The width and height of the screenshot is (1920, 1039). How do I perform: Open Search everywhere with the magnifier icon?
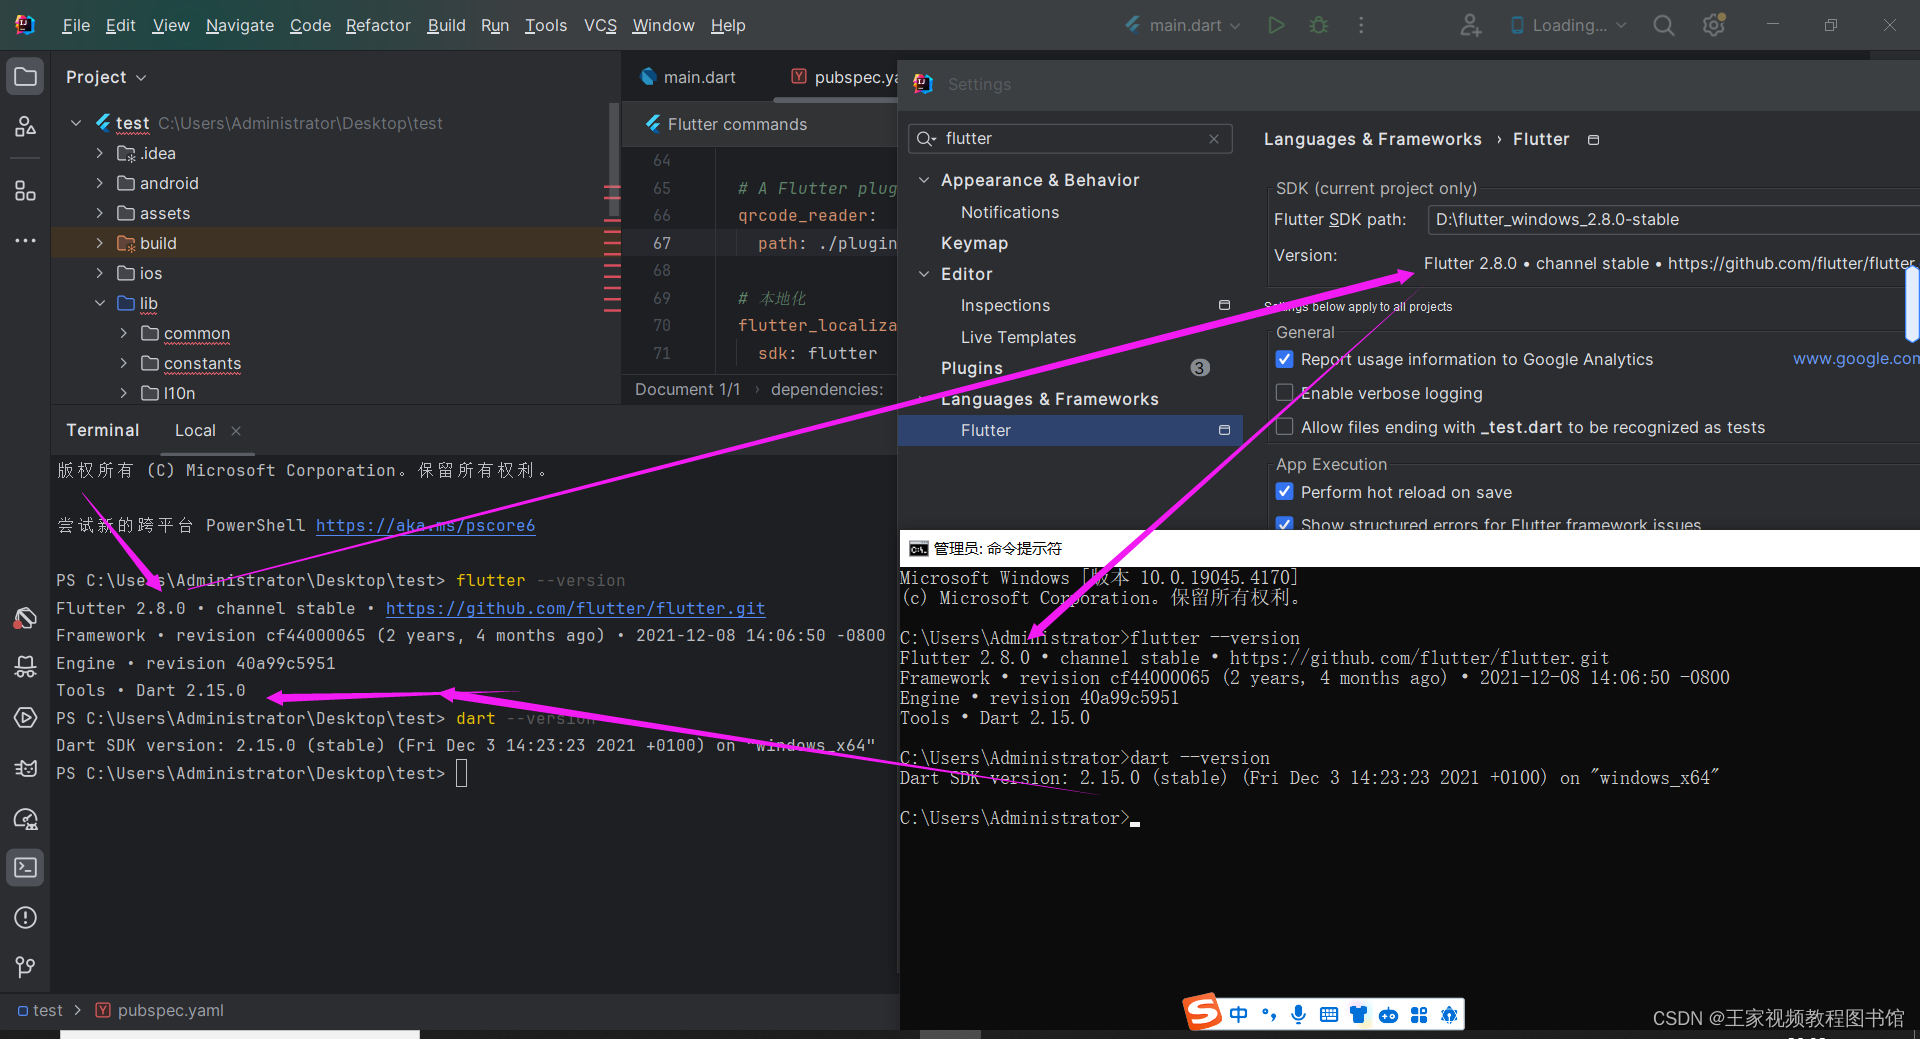click(1663, 24)
